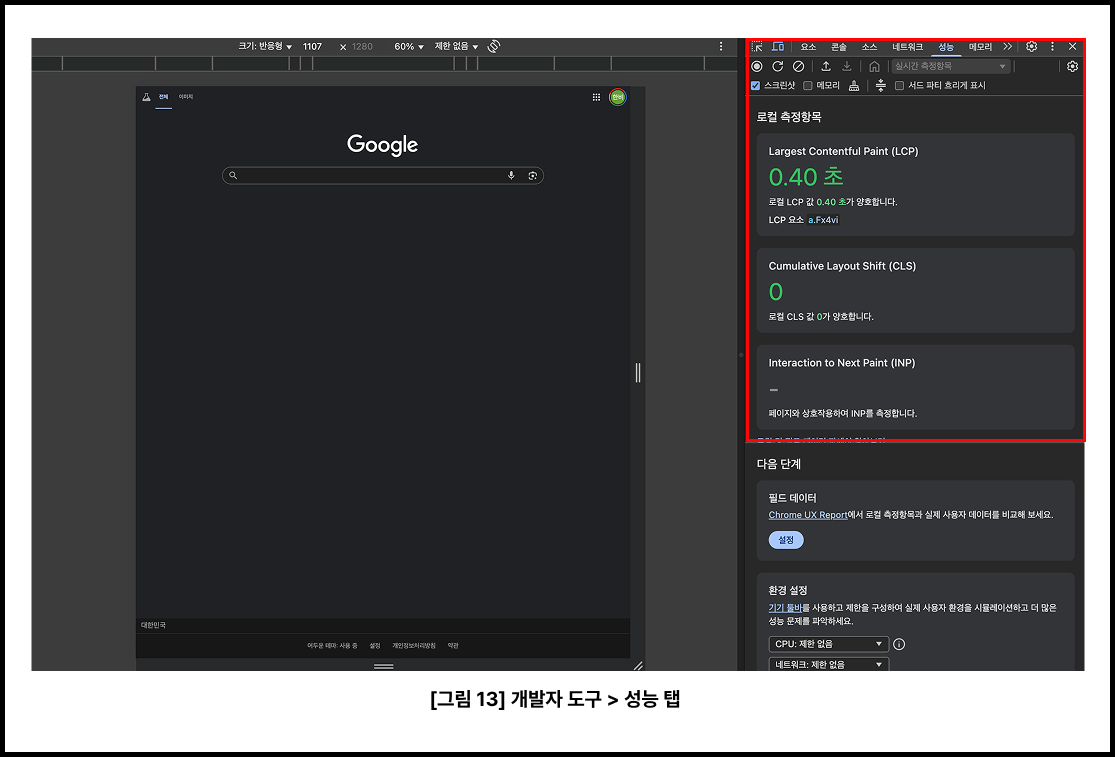1115x757 pixels.
Task: Open DevTools three-dot customize menu
Action: tap(1052, 46)
